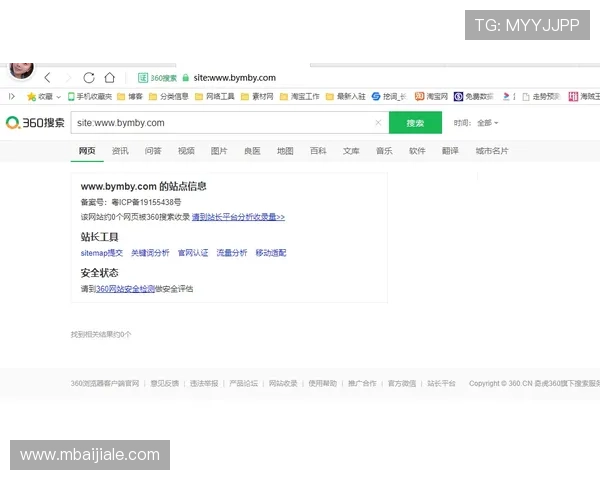Open footer link 站长平台

441,384
